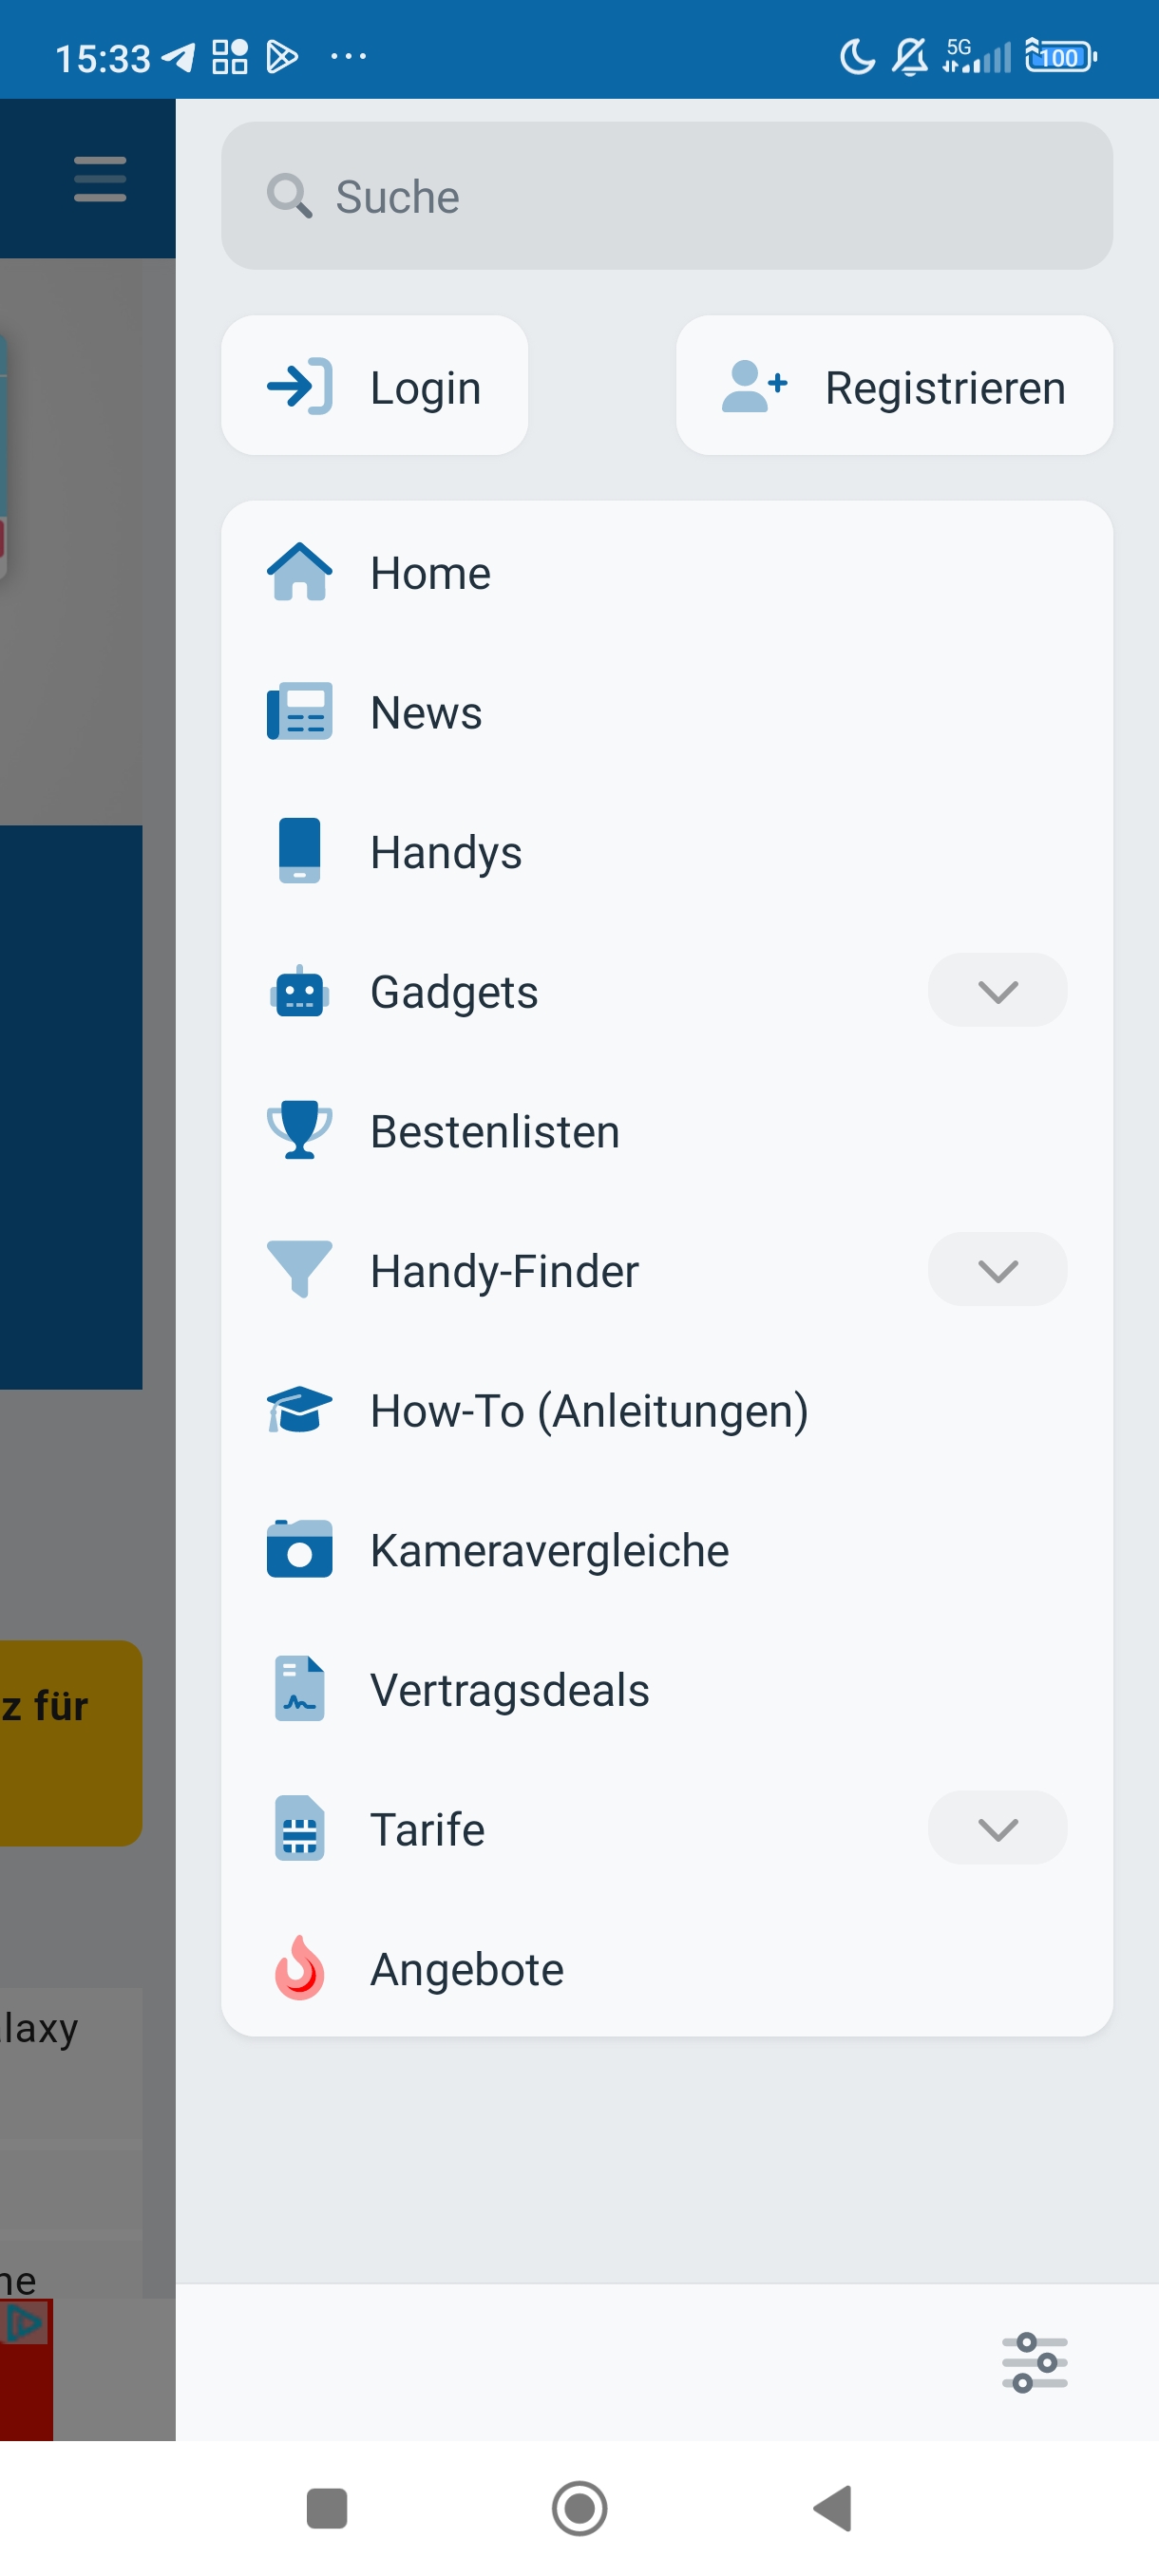Click the Registrieren button
This screenshot has height=2576, width=1159.
pos(894,386)
